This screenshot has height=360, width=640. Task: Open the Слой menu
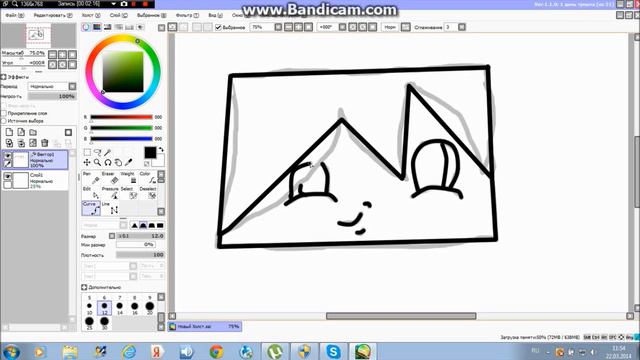[x=118, y=15]
